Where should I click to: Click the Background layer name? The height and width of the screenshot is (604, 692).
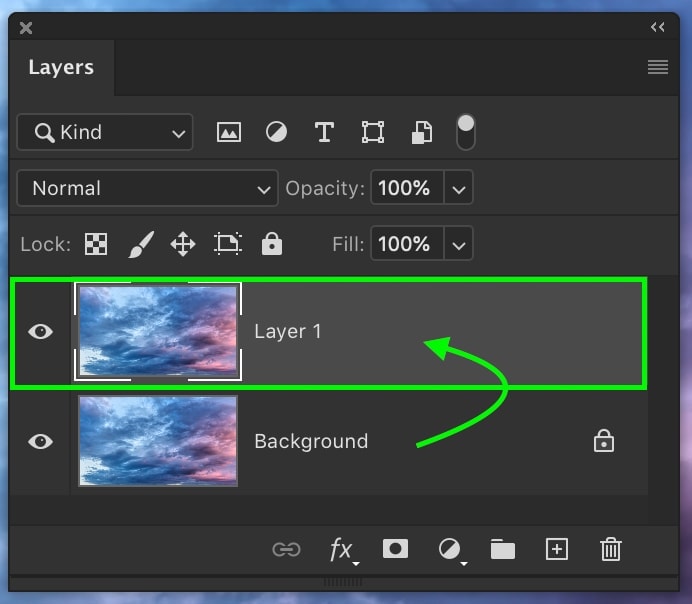click(x=311, y=441)
